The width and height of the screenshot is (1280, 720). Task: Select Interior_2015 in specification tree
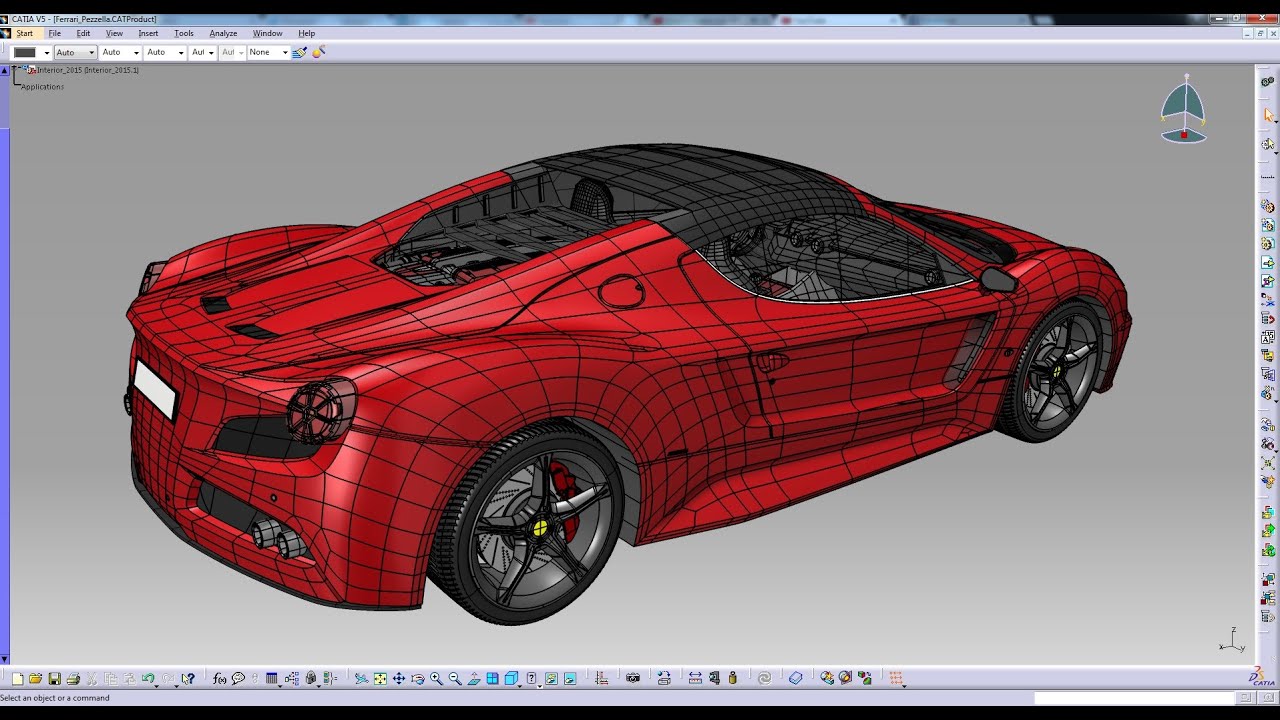click(x=88, y=70)
